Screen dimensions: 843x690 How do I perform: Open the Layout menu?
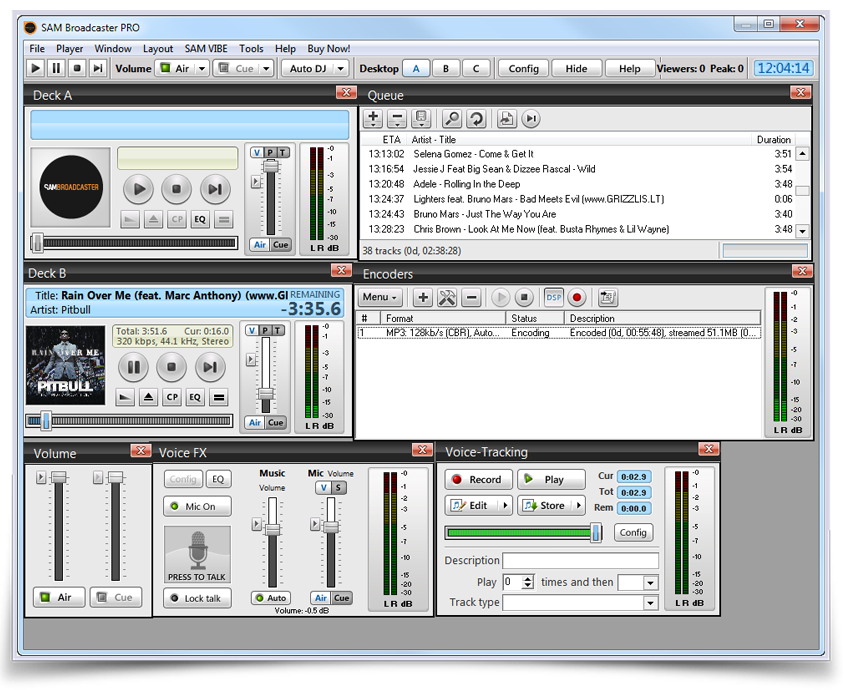(x=158, y=48)
